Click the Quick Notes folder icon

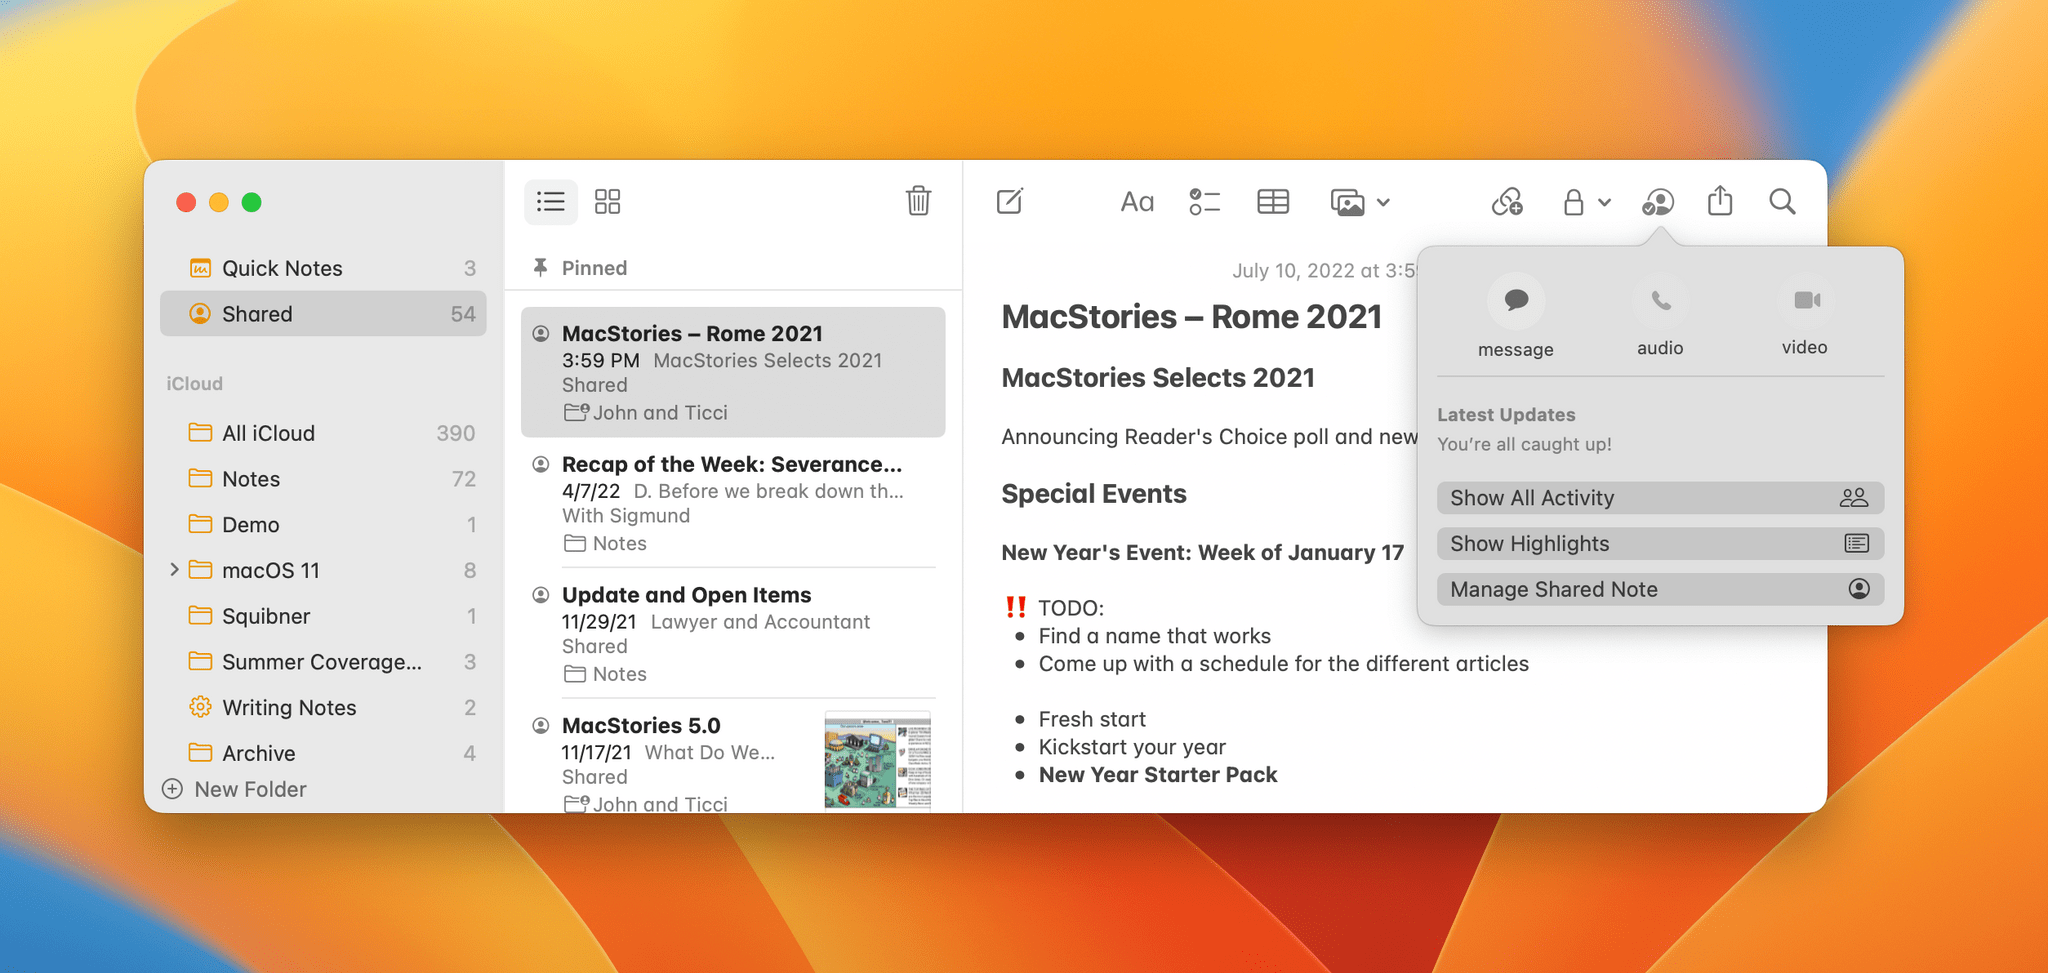click(x=200, y=268)
